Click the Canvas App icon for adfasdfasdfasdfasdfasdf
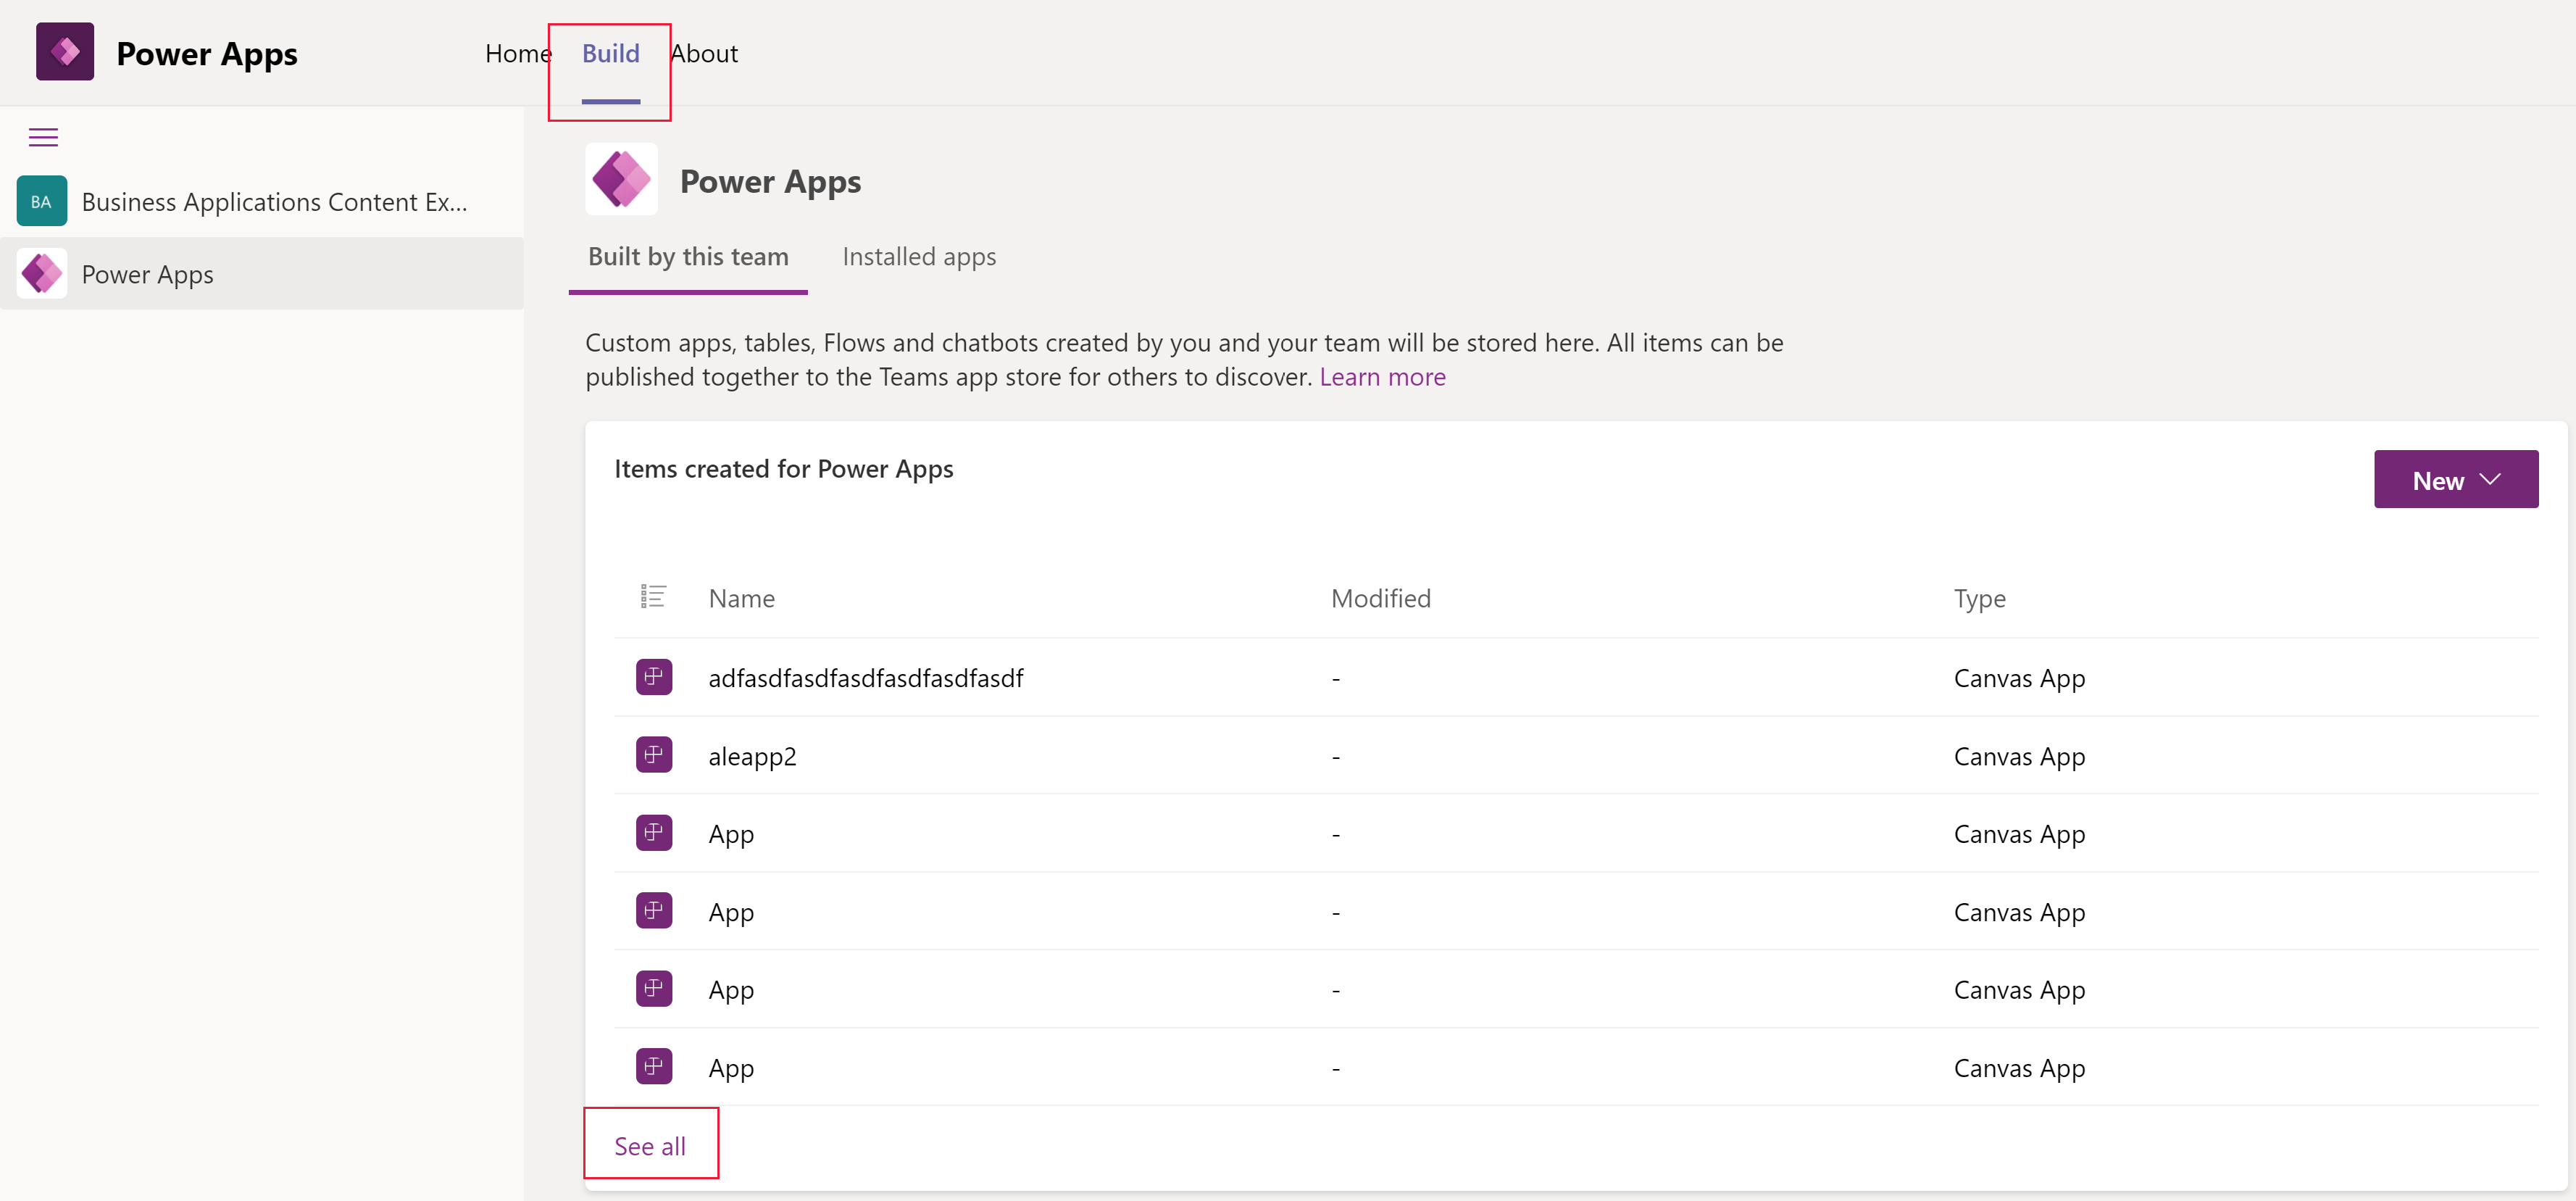This screenshot has height=1201, width=2576. [x=652, y=676]
